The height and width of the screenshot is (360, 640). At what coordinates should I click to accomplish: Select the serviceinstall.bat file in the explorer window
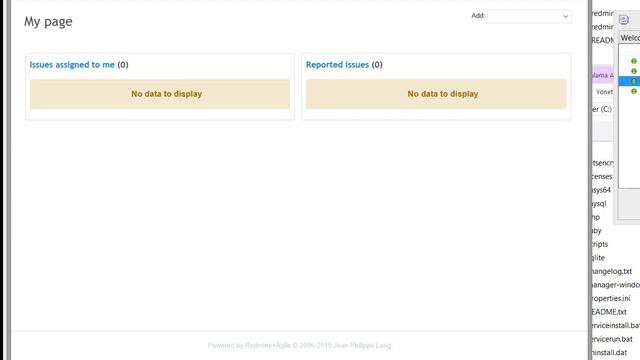tap(616, 325)
